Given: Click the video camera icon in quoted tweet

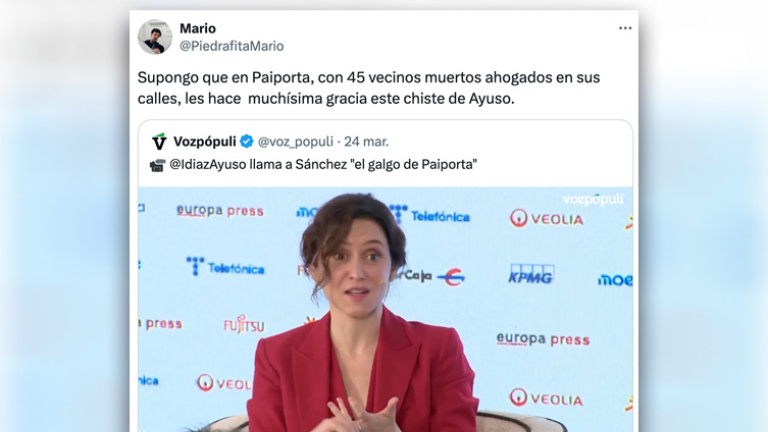Looking at the screenshot, I should point(157,166).
